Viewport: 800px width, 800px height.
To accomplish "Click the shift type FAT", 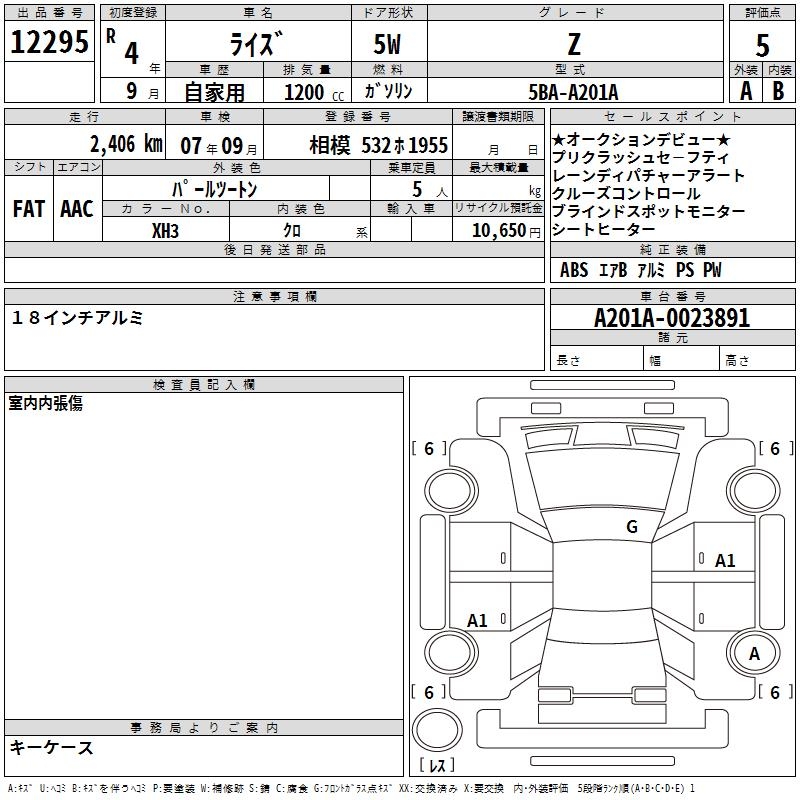I will click(x=29, y=209).
